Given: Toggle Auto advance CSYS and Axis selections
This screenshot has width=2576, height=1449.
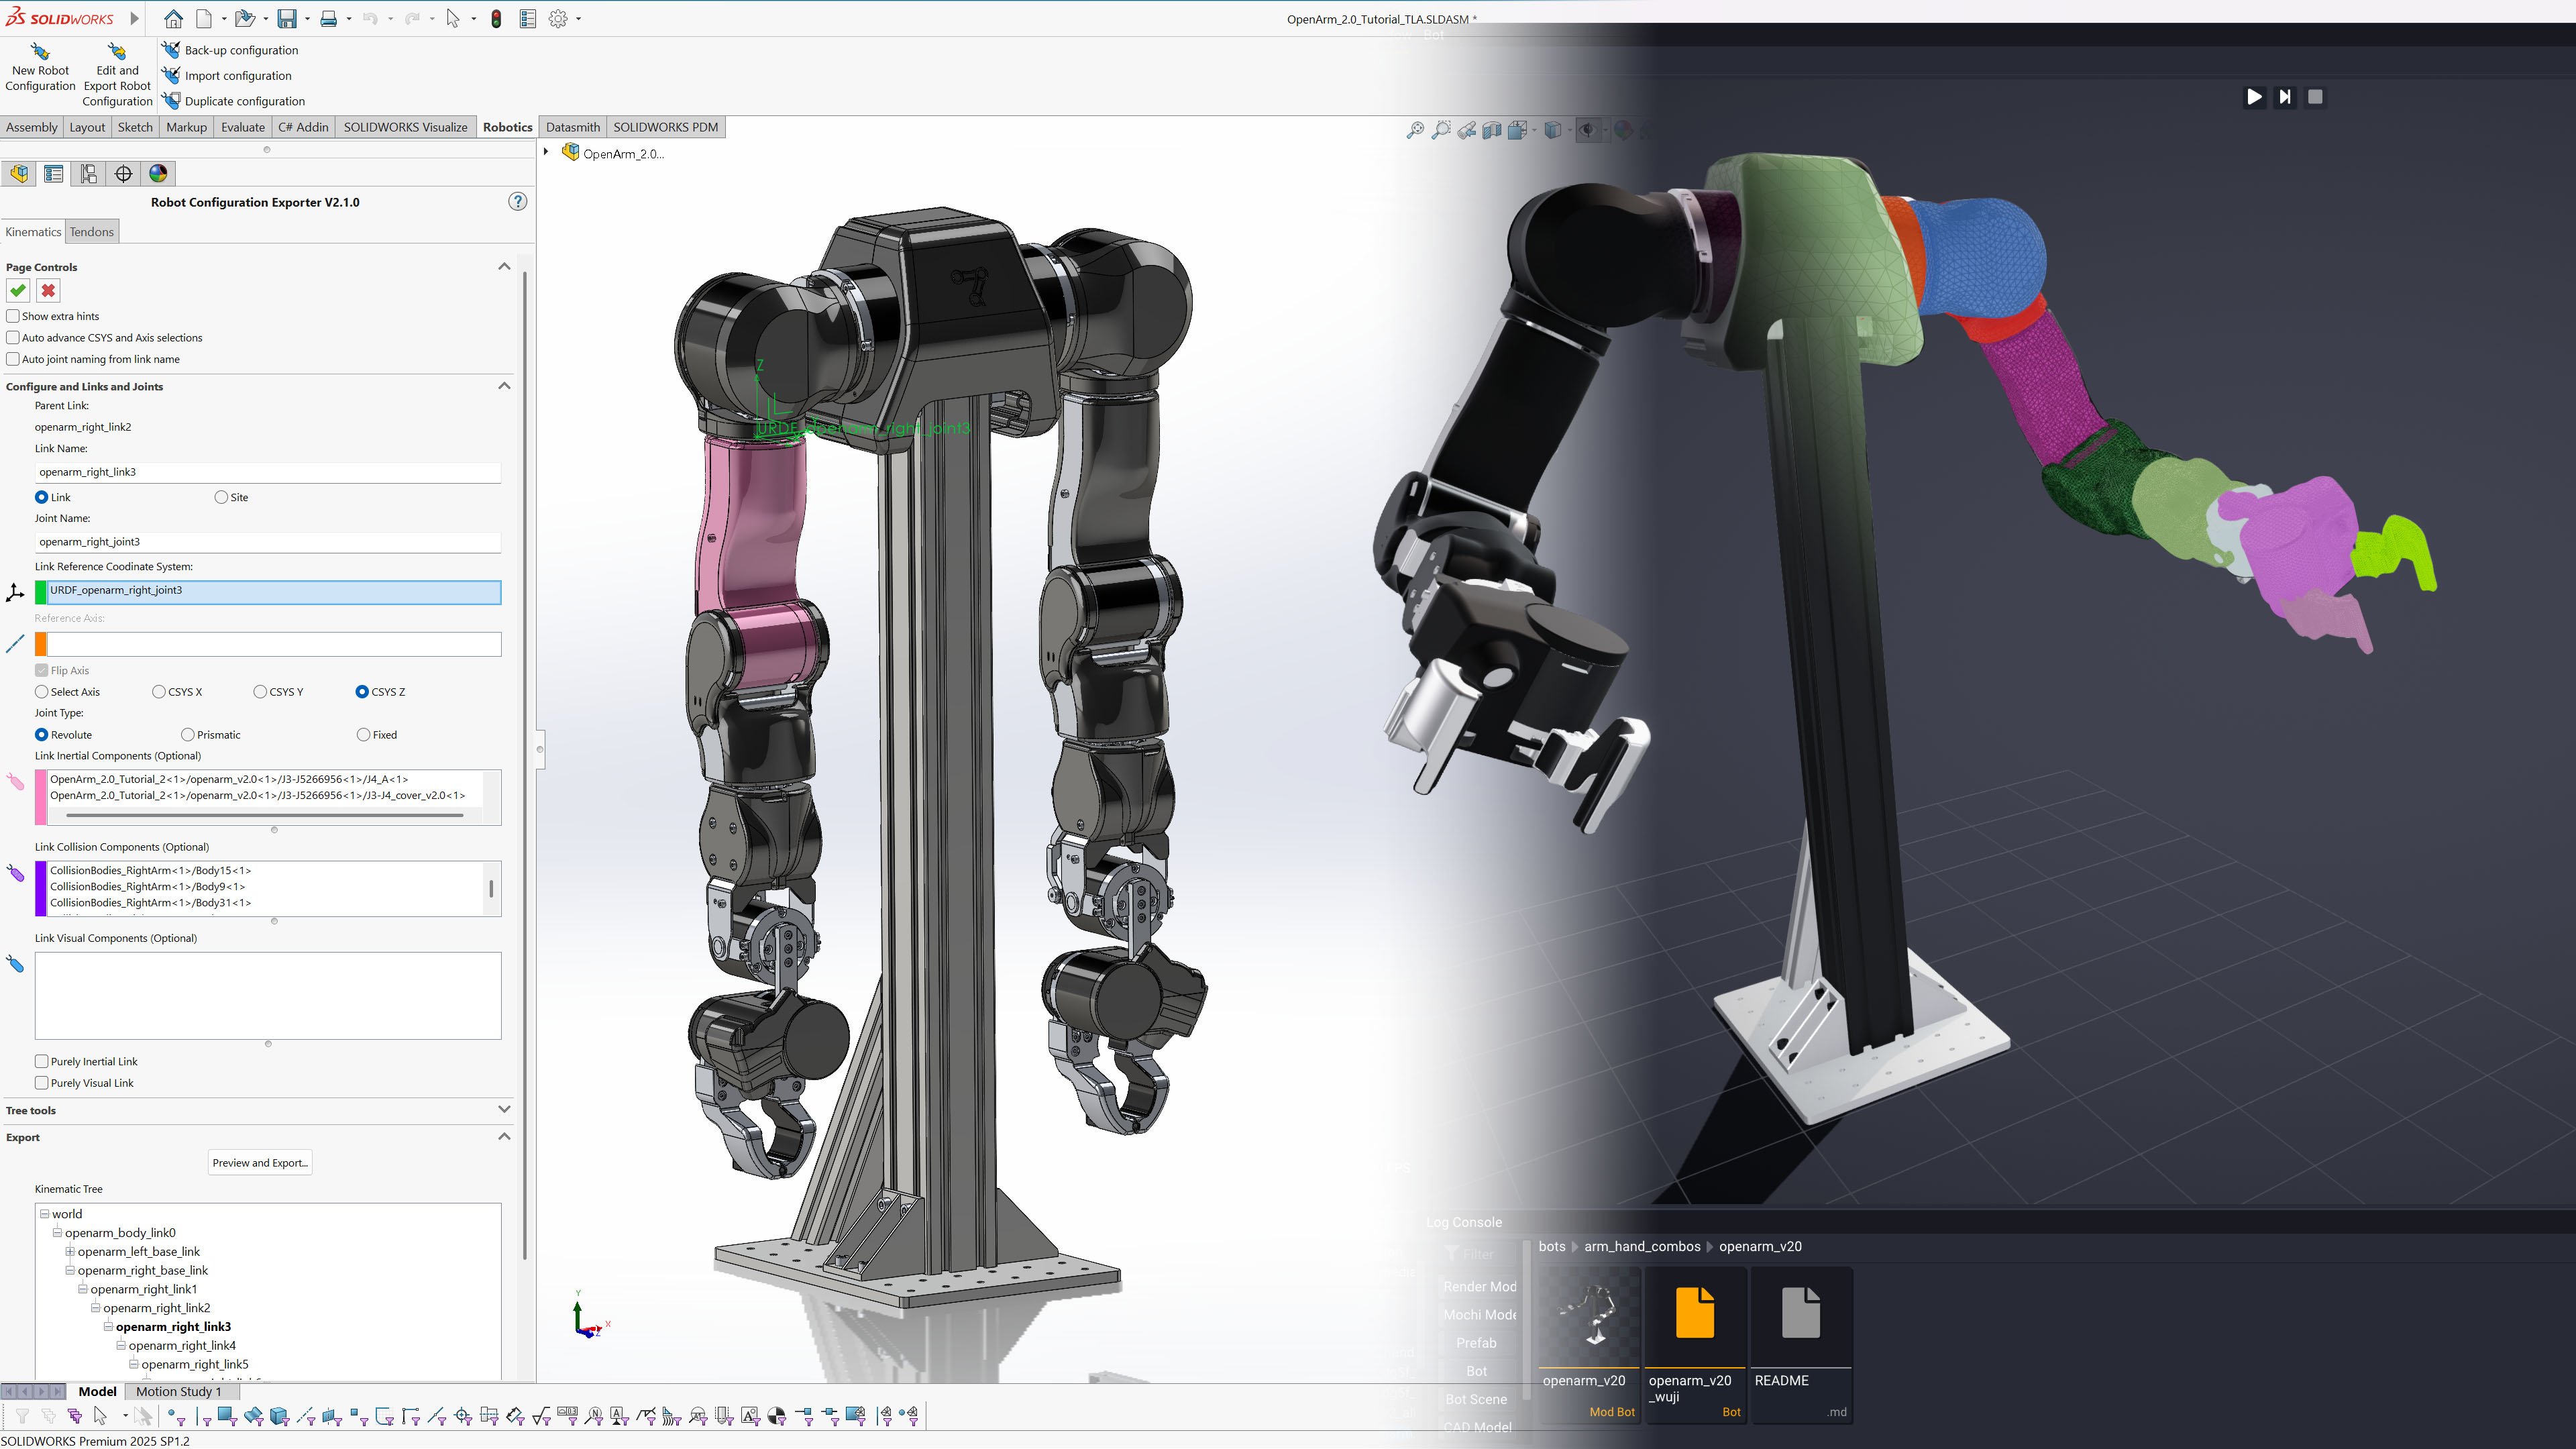Looking at the screenshot, I should pyautogui.click(x=13, y=338).
